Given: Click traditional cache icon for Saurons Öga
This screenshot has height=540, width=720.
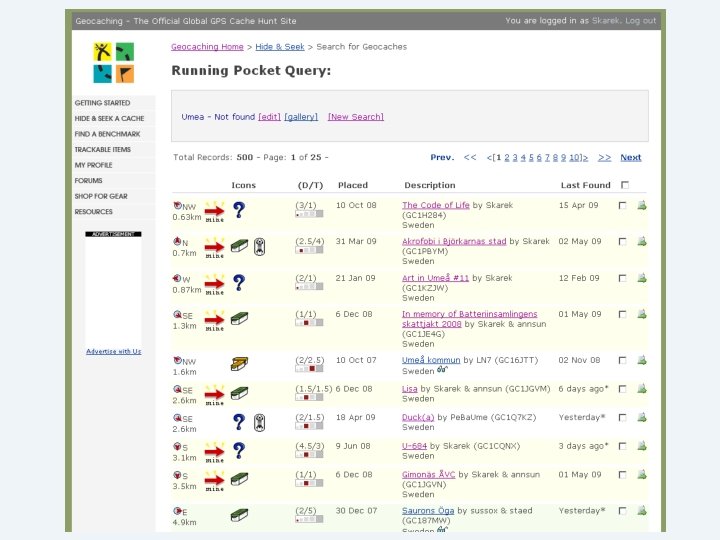Looking at the screenshot, I should coord(239,515).
